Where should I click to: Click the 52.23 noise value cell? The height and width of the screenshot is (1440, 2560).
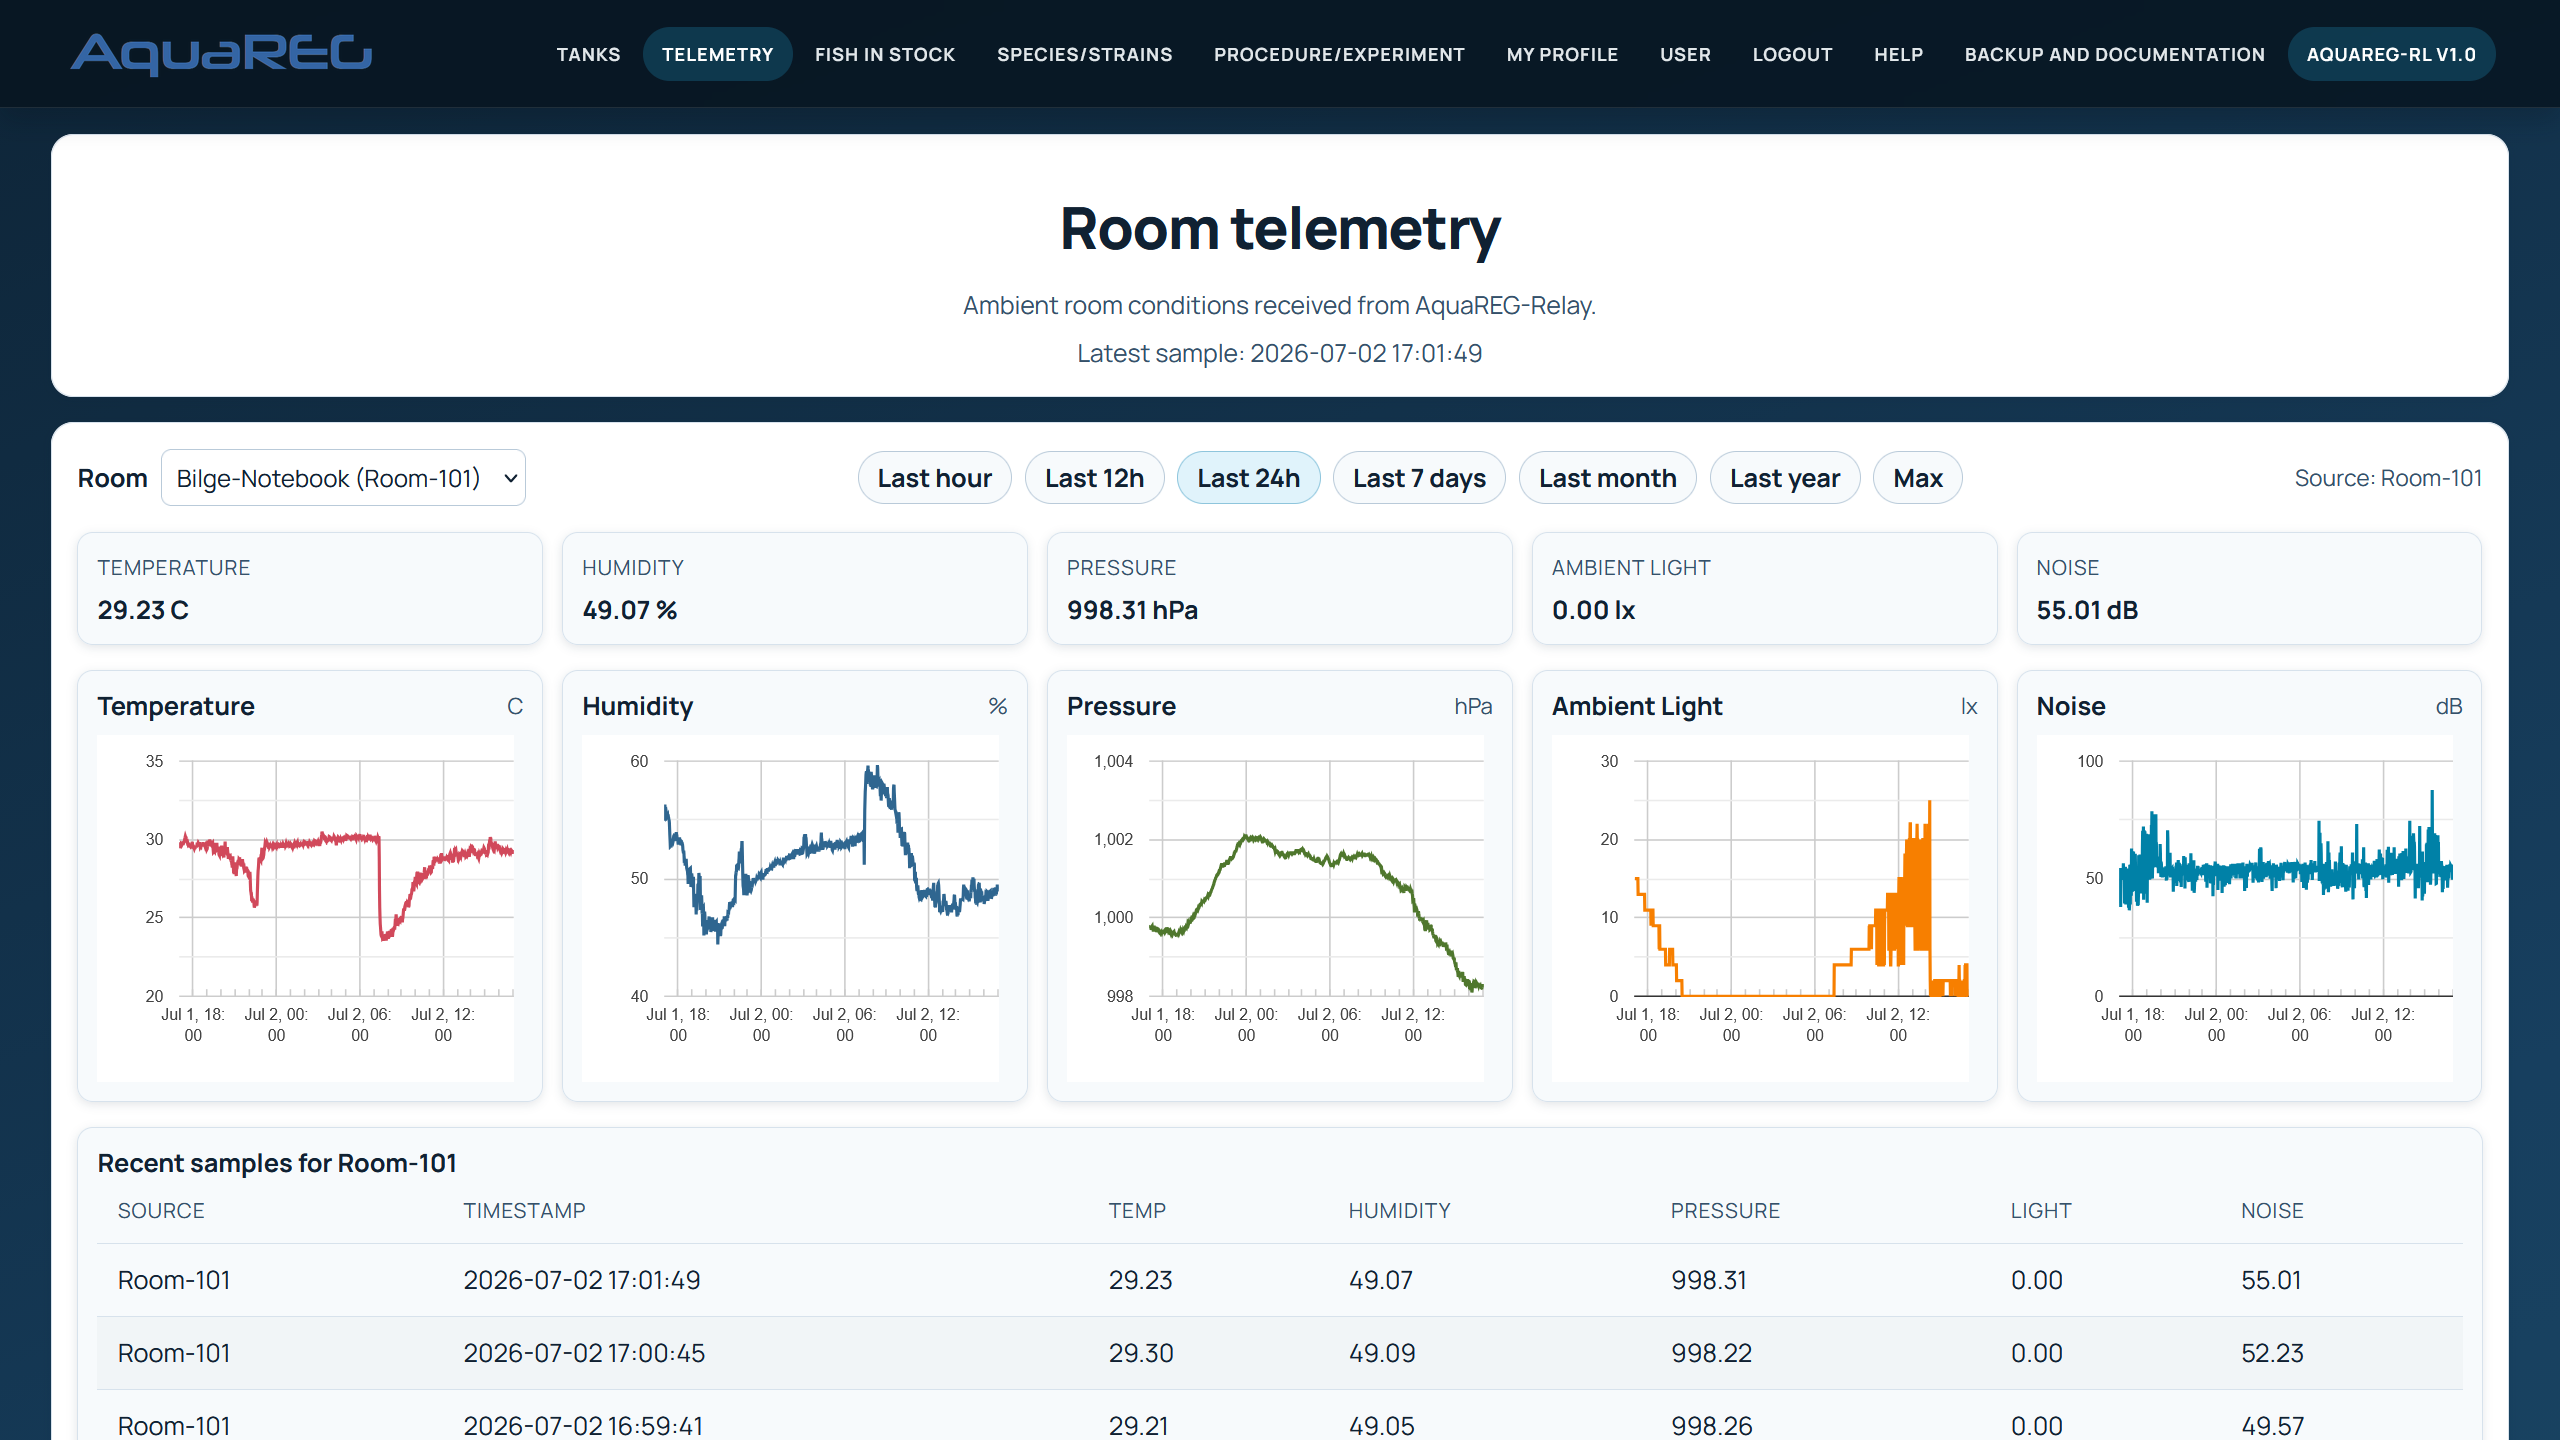pyautogui.click(x=2272, y=1353)
